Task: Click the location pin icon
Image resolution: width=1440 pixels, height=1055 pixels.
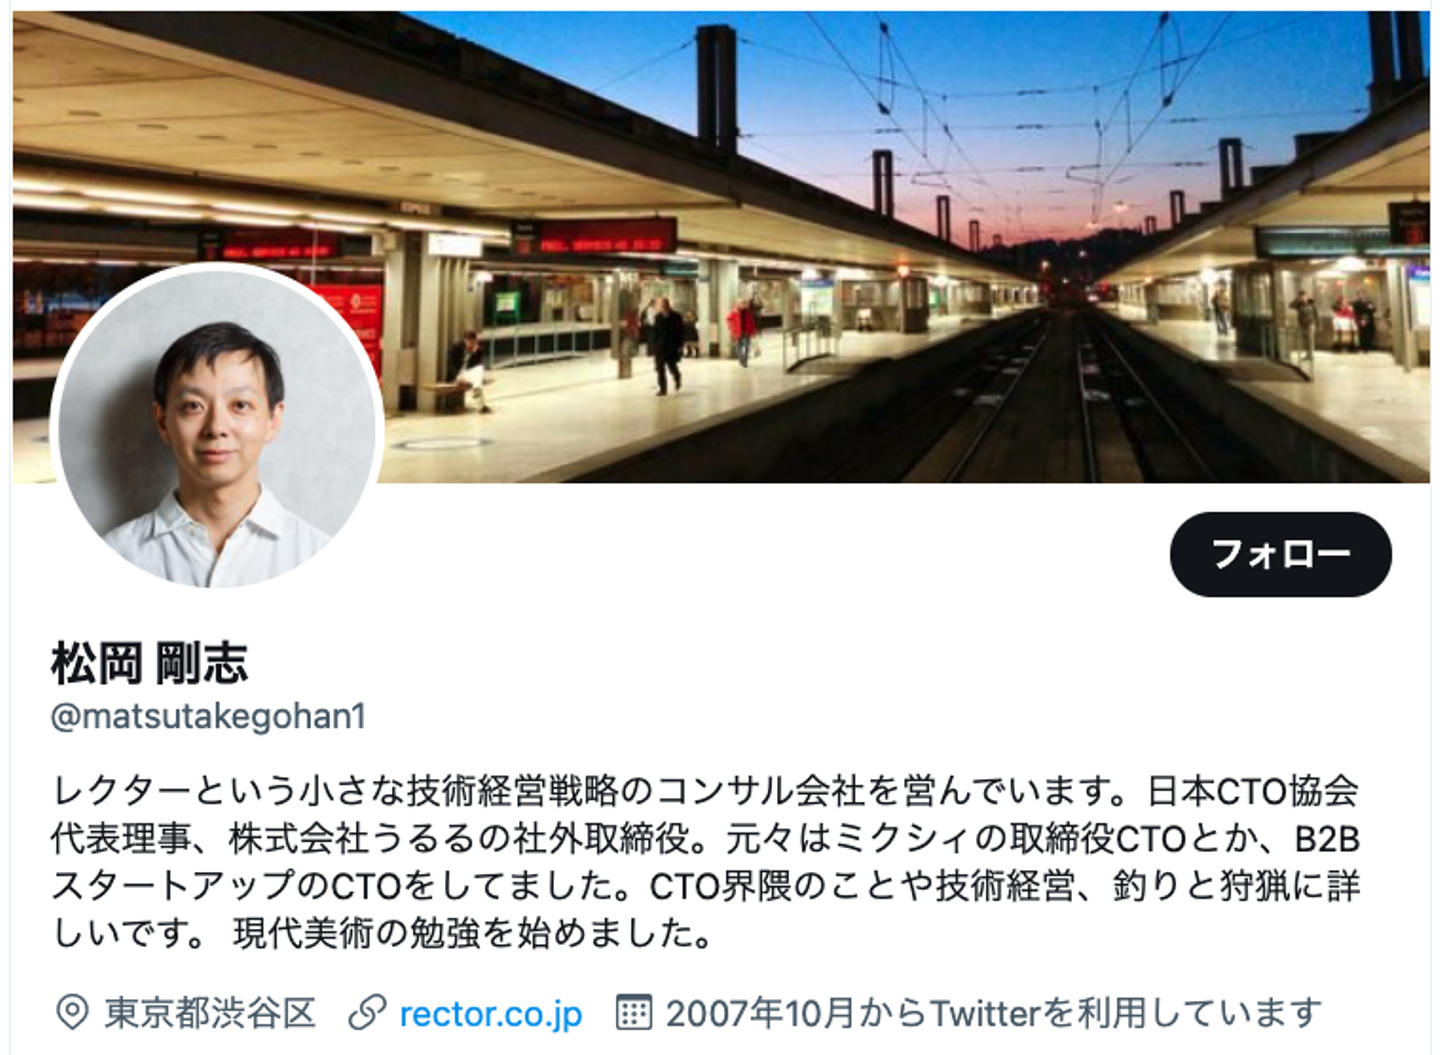Action: (x=72, y=1013)
